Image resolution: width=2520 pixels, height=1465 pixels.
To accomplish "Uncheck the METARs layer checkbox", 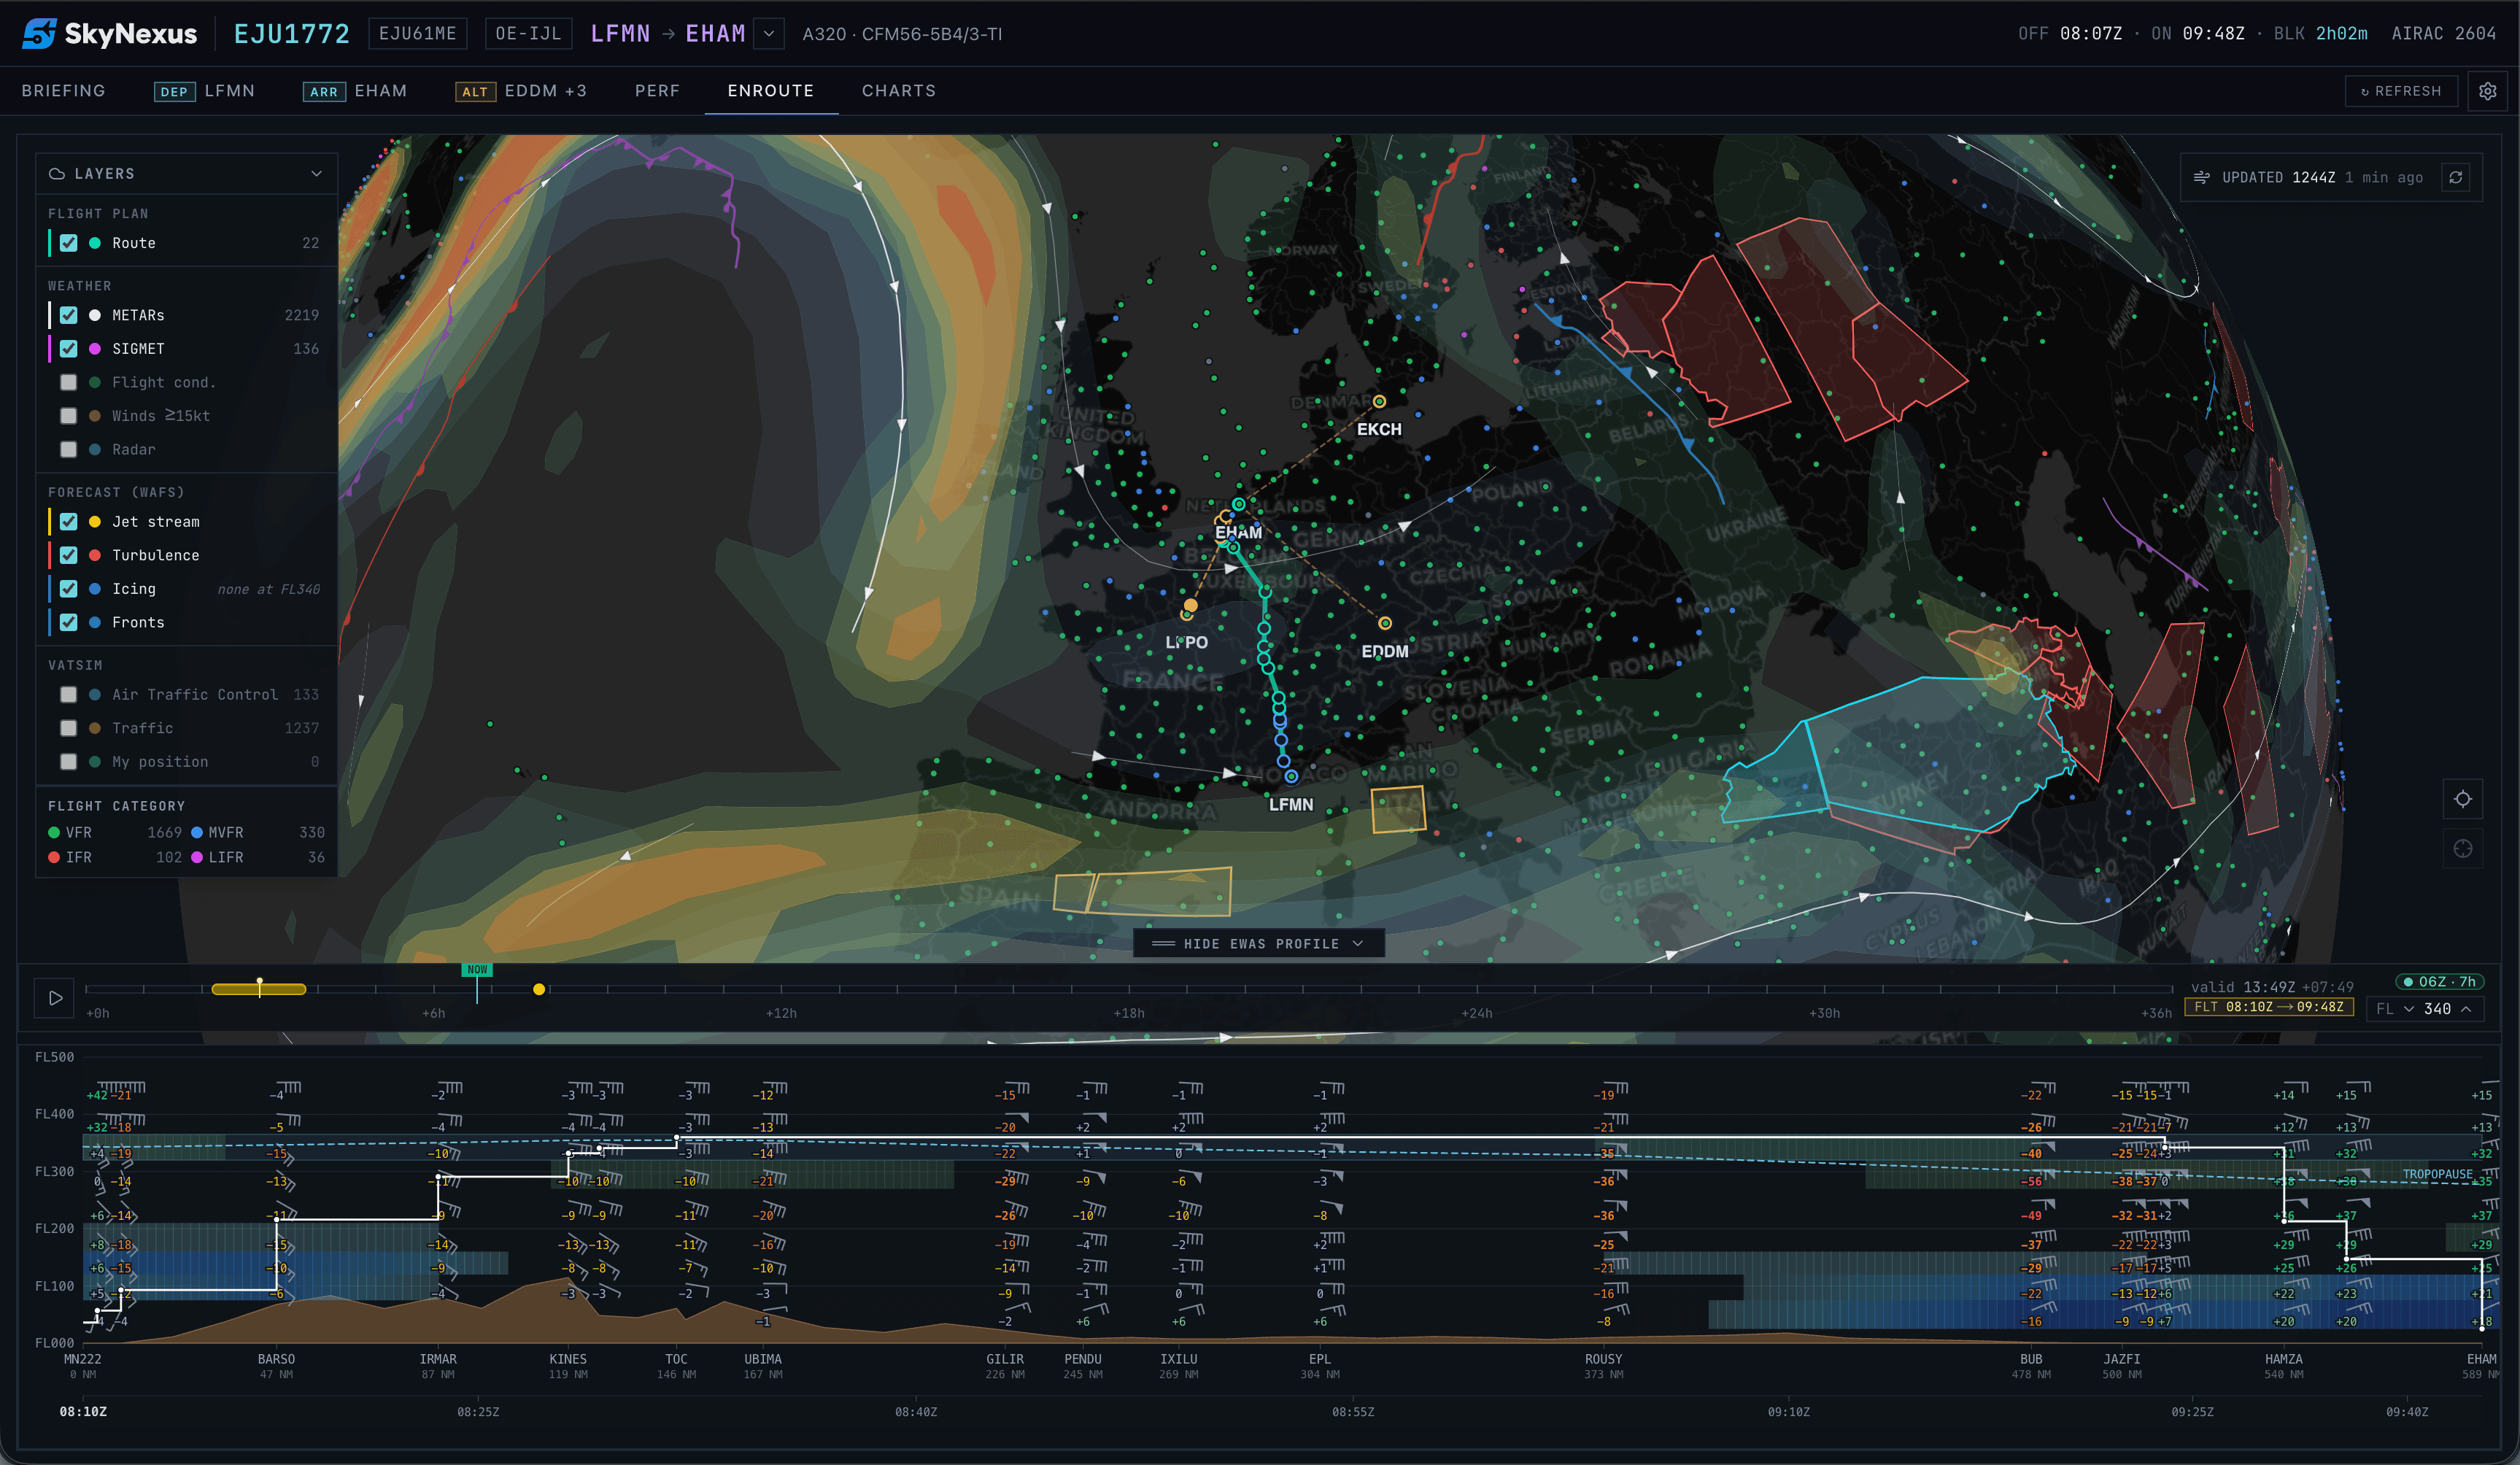I will 69,315.
